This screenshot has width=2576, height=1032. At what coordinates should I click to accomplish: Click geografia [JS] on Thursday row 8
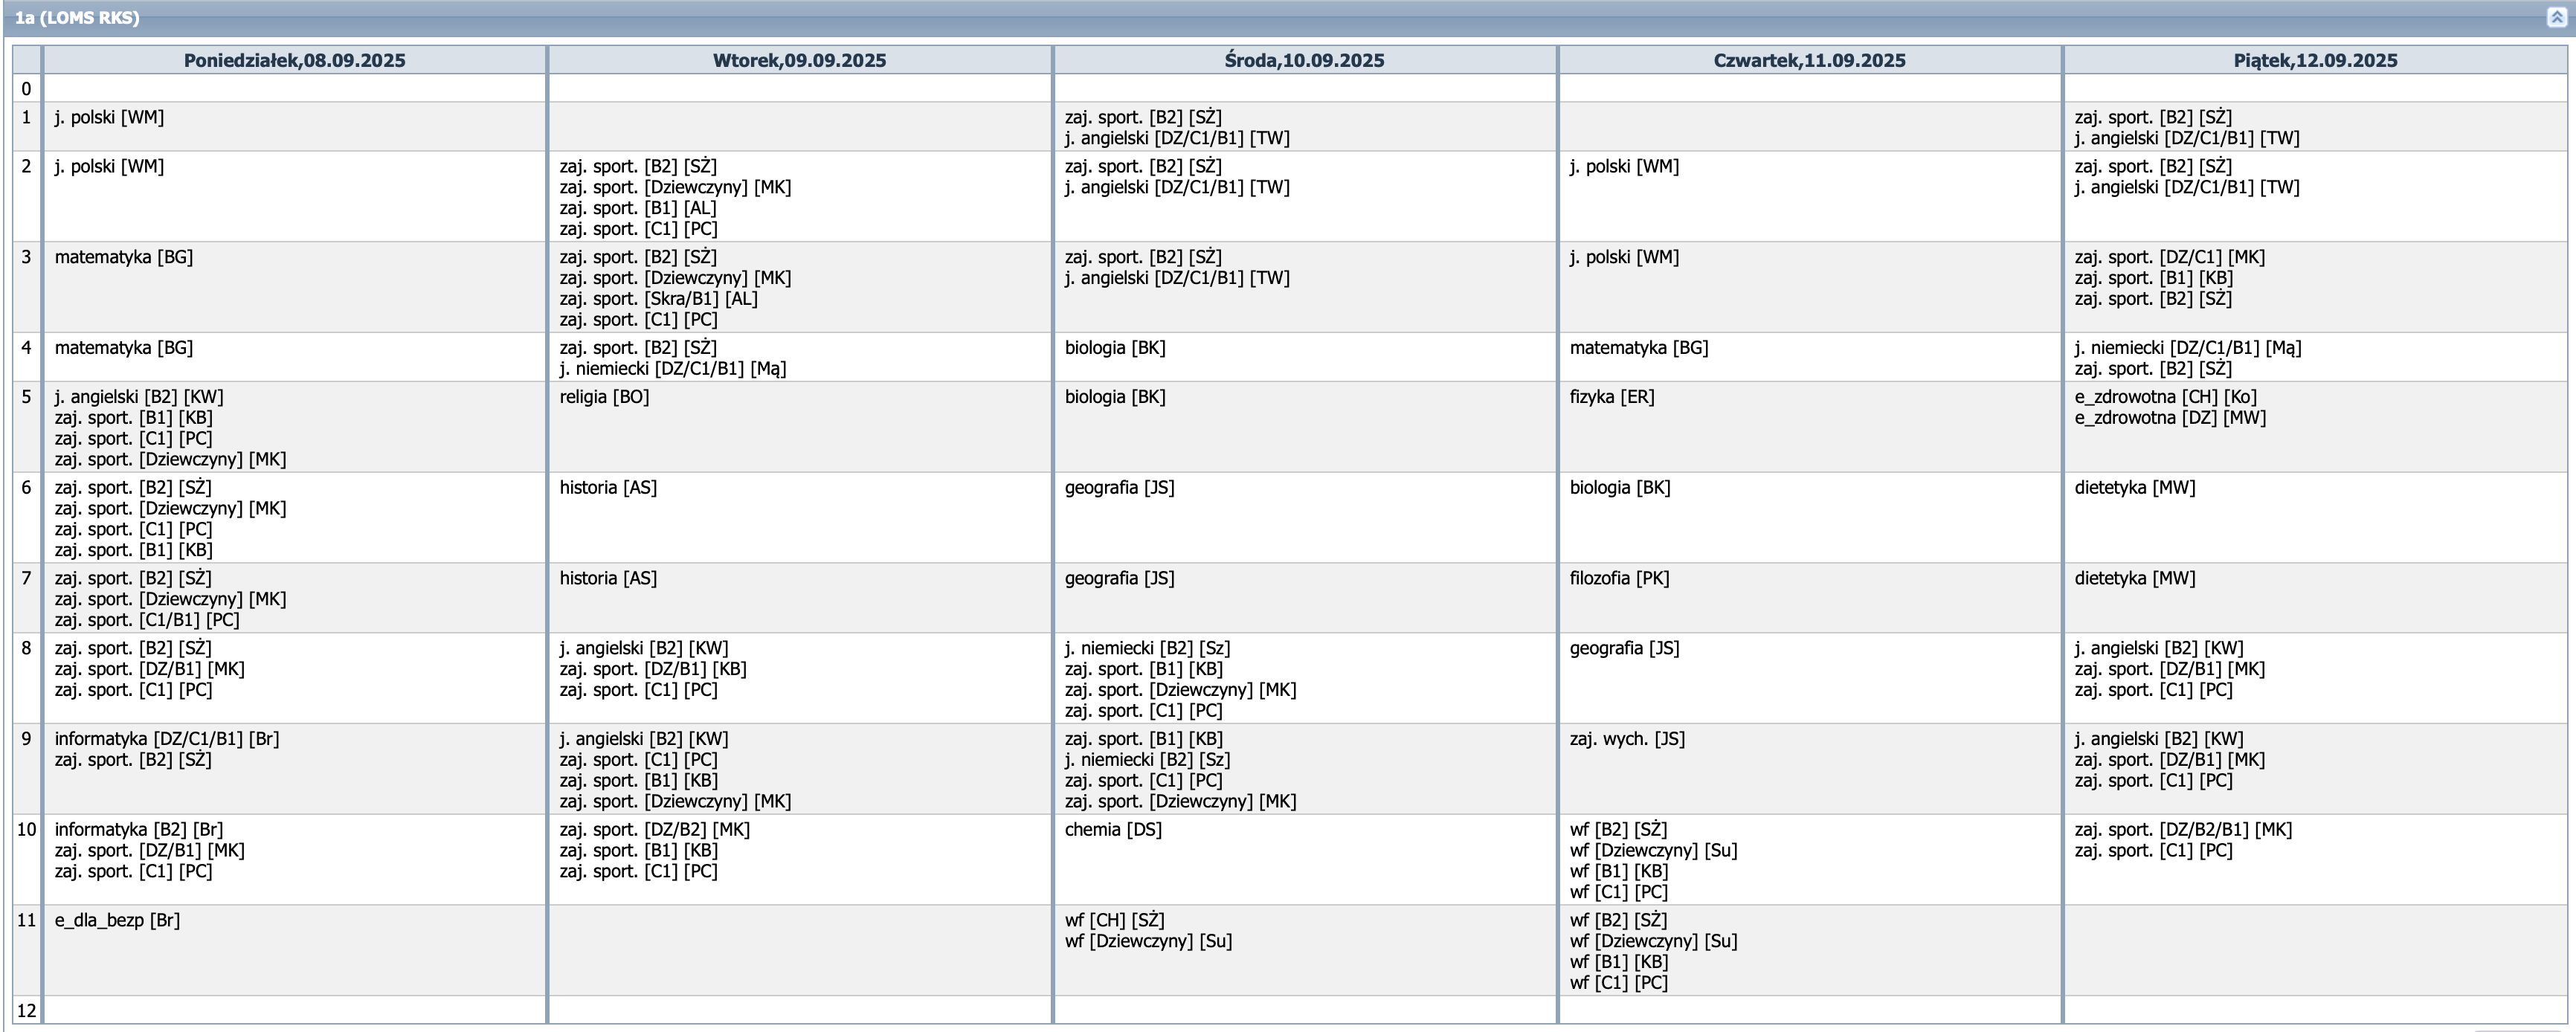1624,648
